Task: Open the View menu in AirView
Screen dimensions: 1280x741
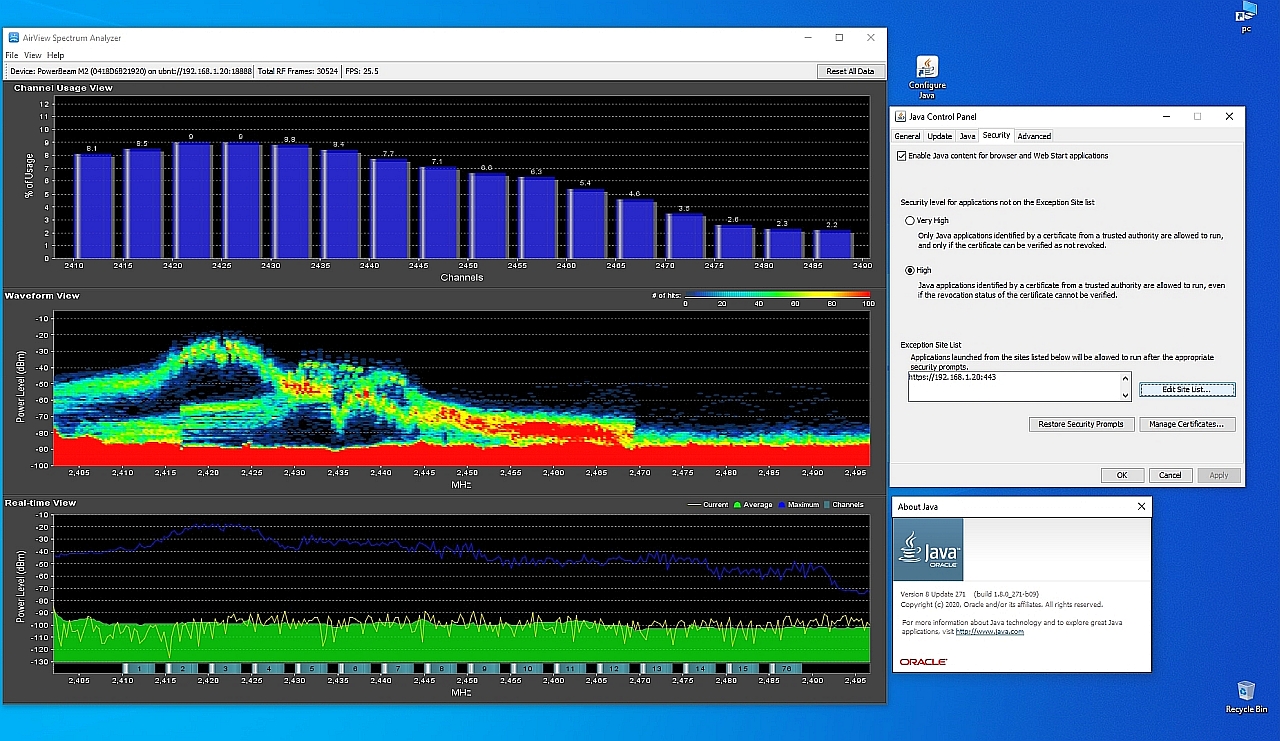Action: pyautogui.click(x=33, y=55)
